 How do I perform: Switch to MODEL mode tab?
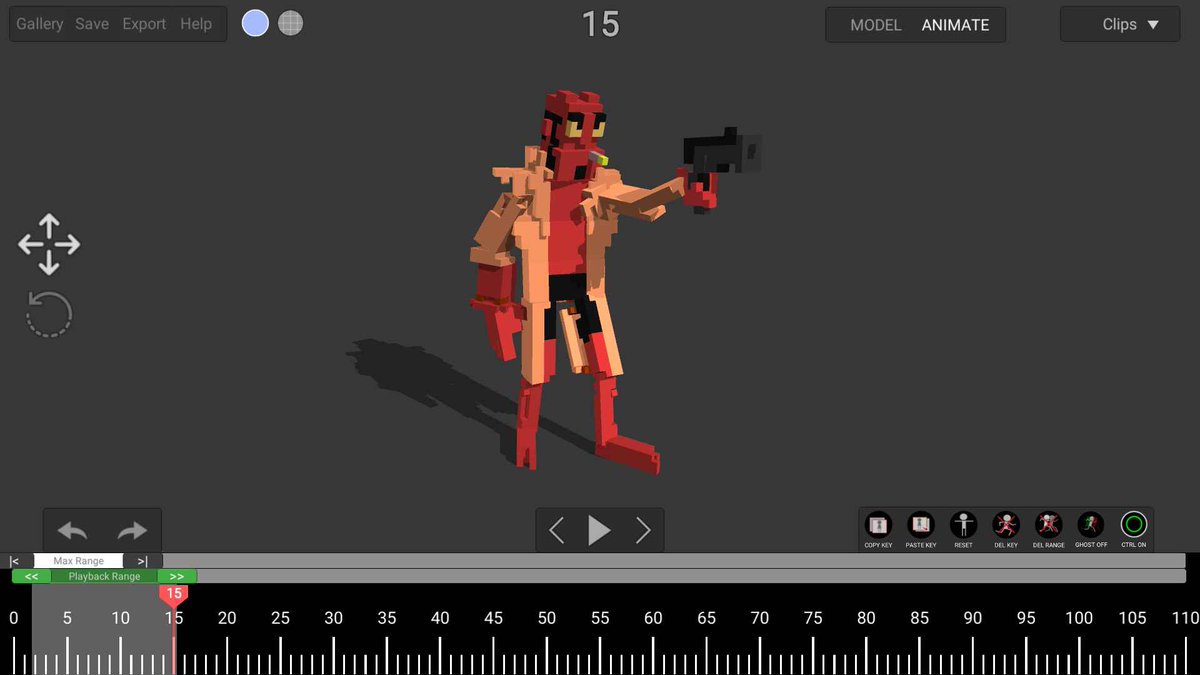point(876,25)
